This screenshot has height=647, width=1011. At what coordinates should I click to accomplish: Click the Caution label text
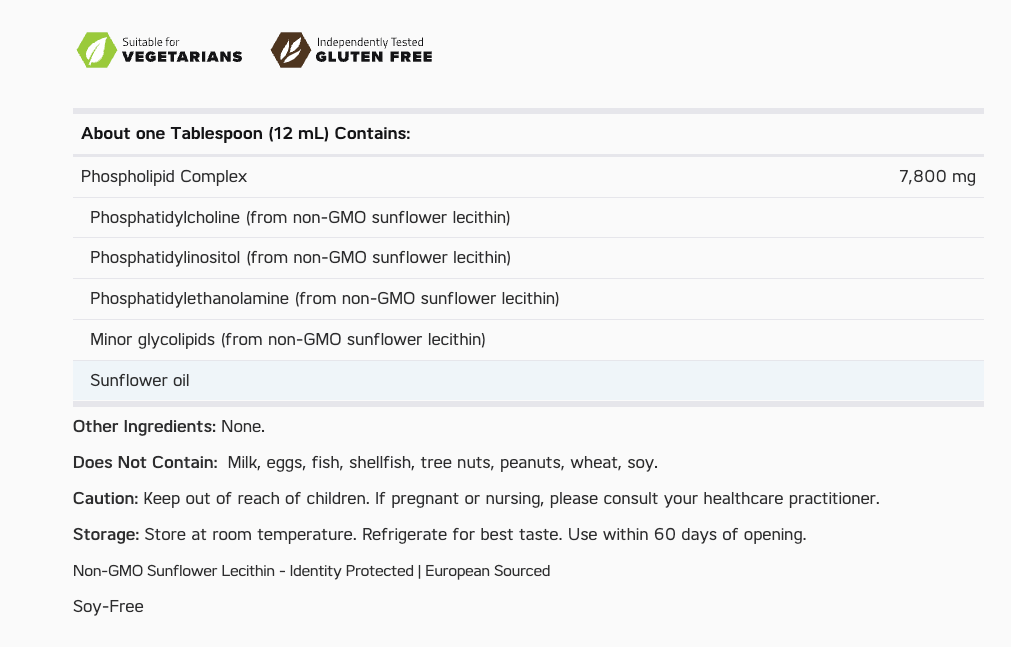click(x=105, y=498)
